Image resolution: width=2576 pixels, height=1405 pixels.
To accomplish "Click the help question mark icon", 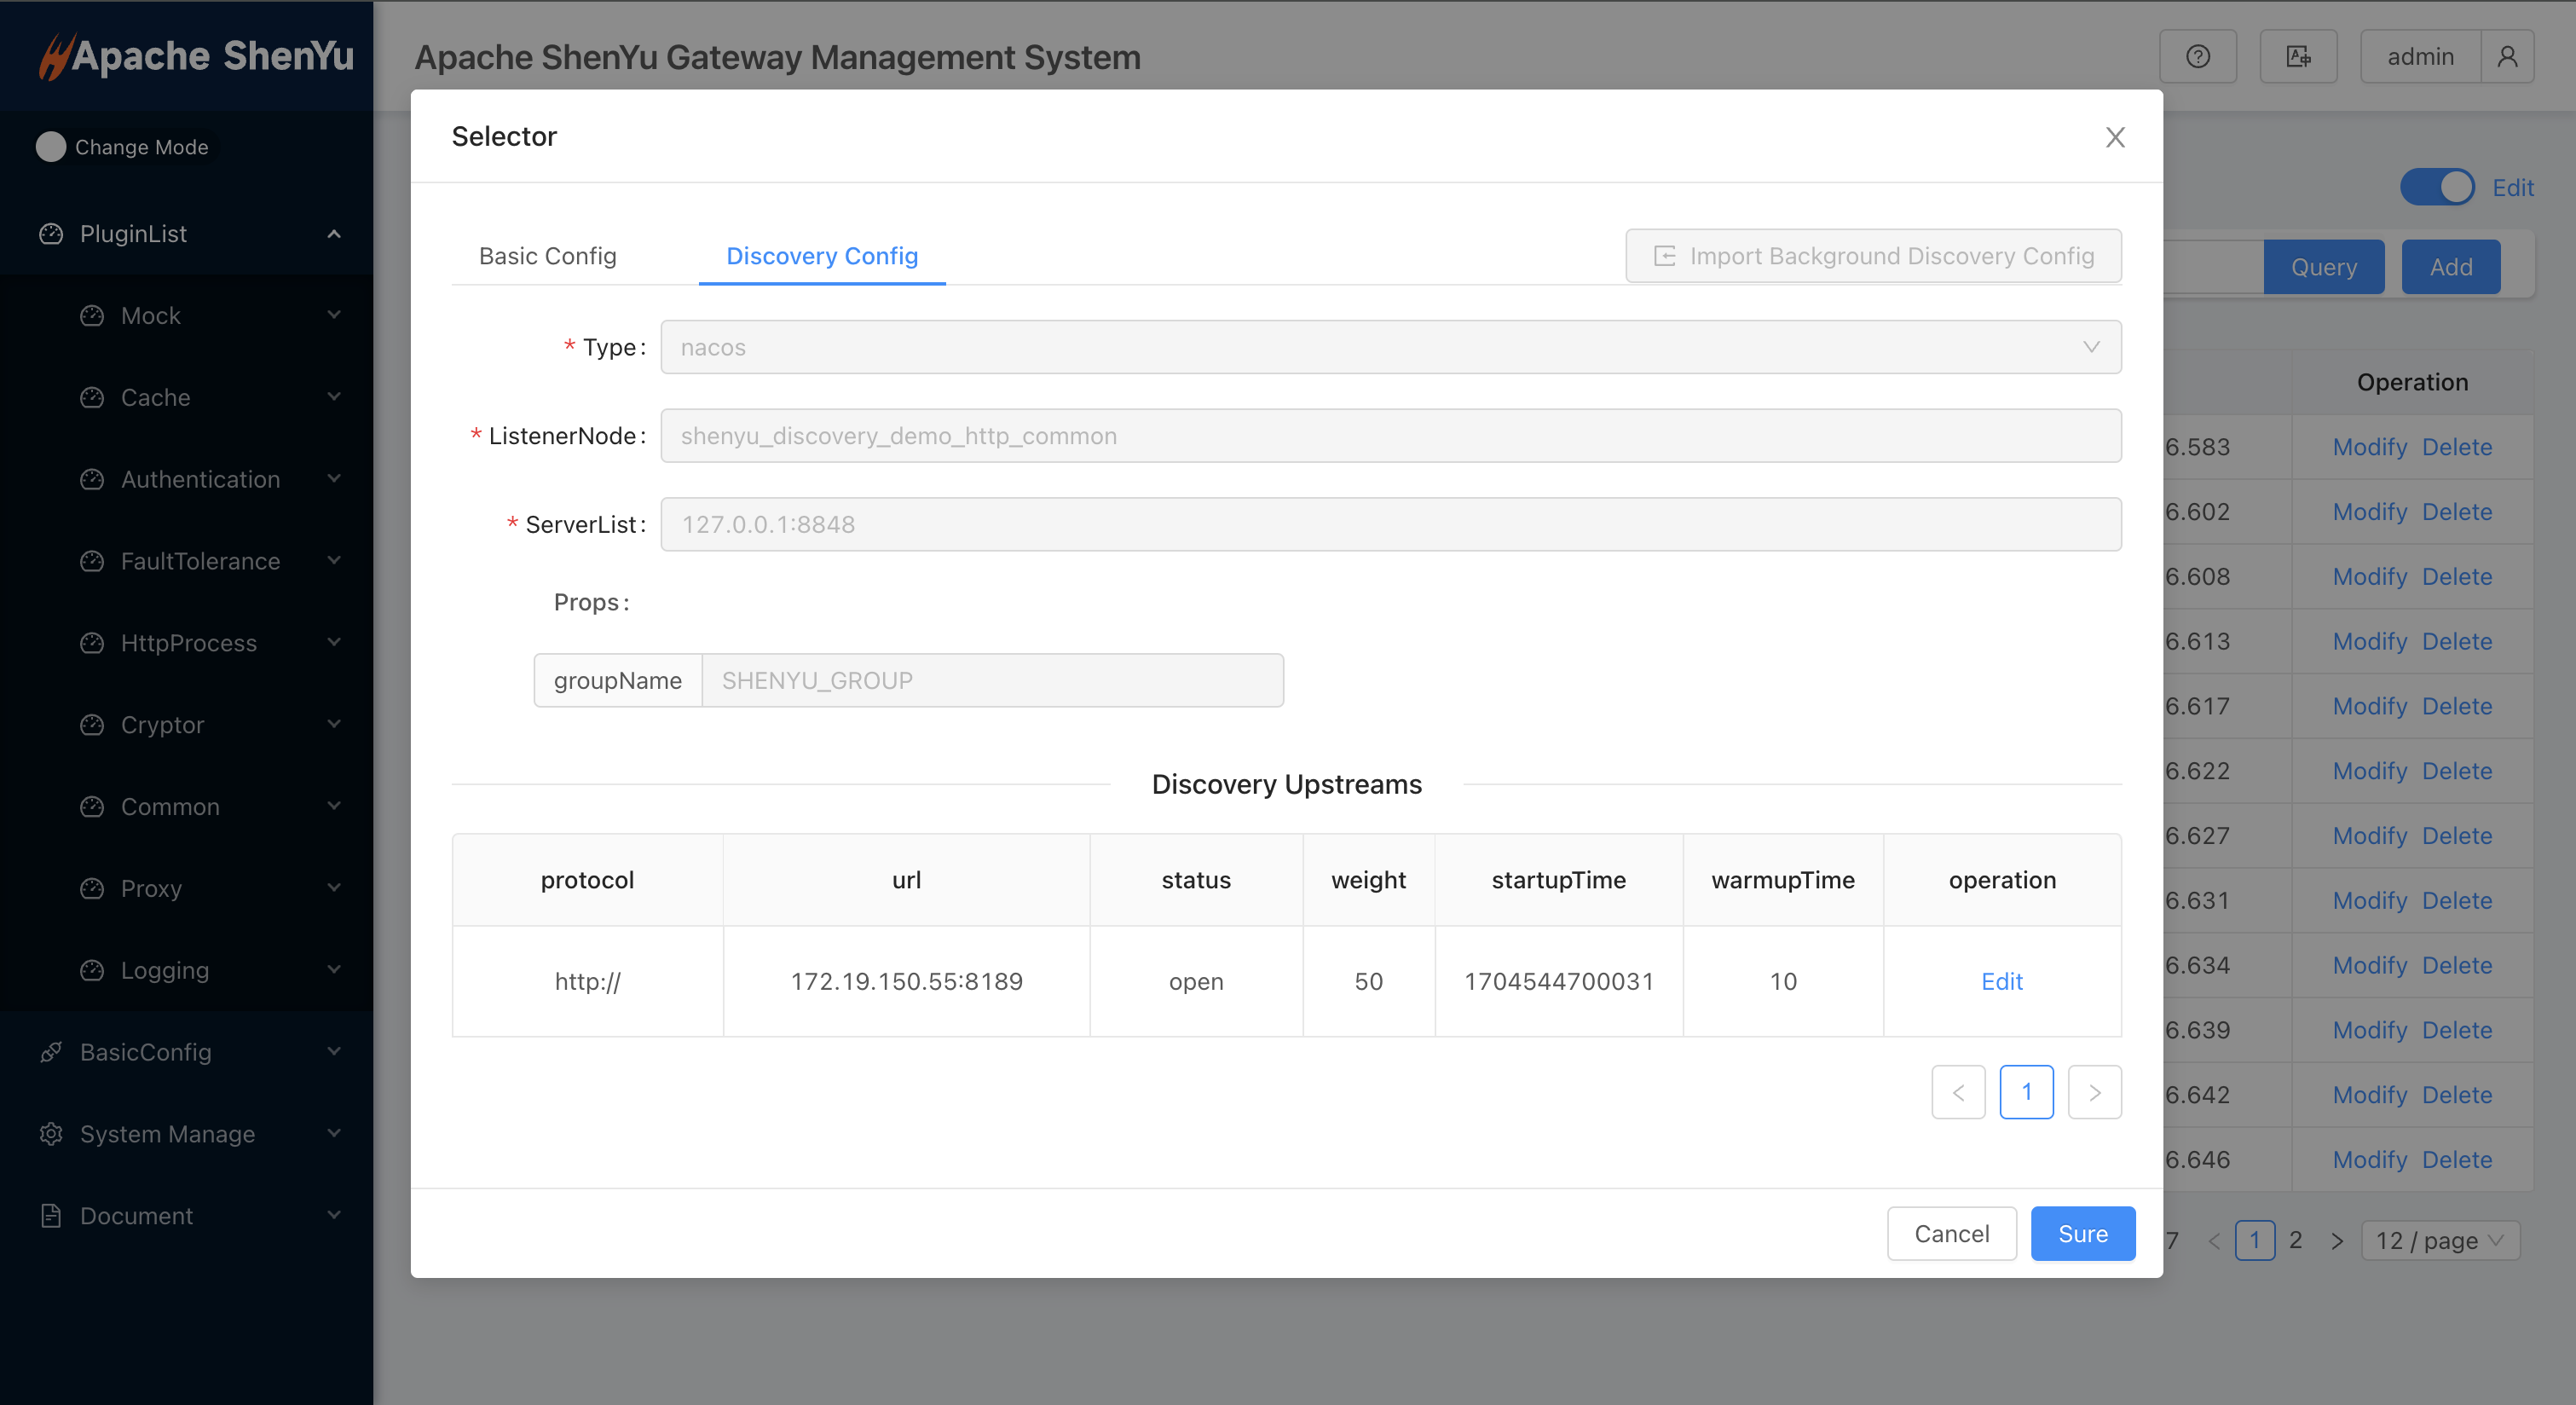I will [x=2197, y=57].
